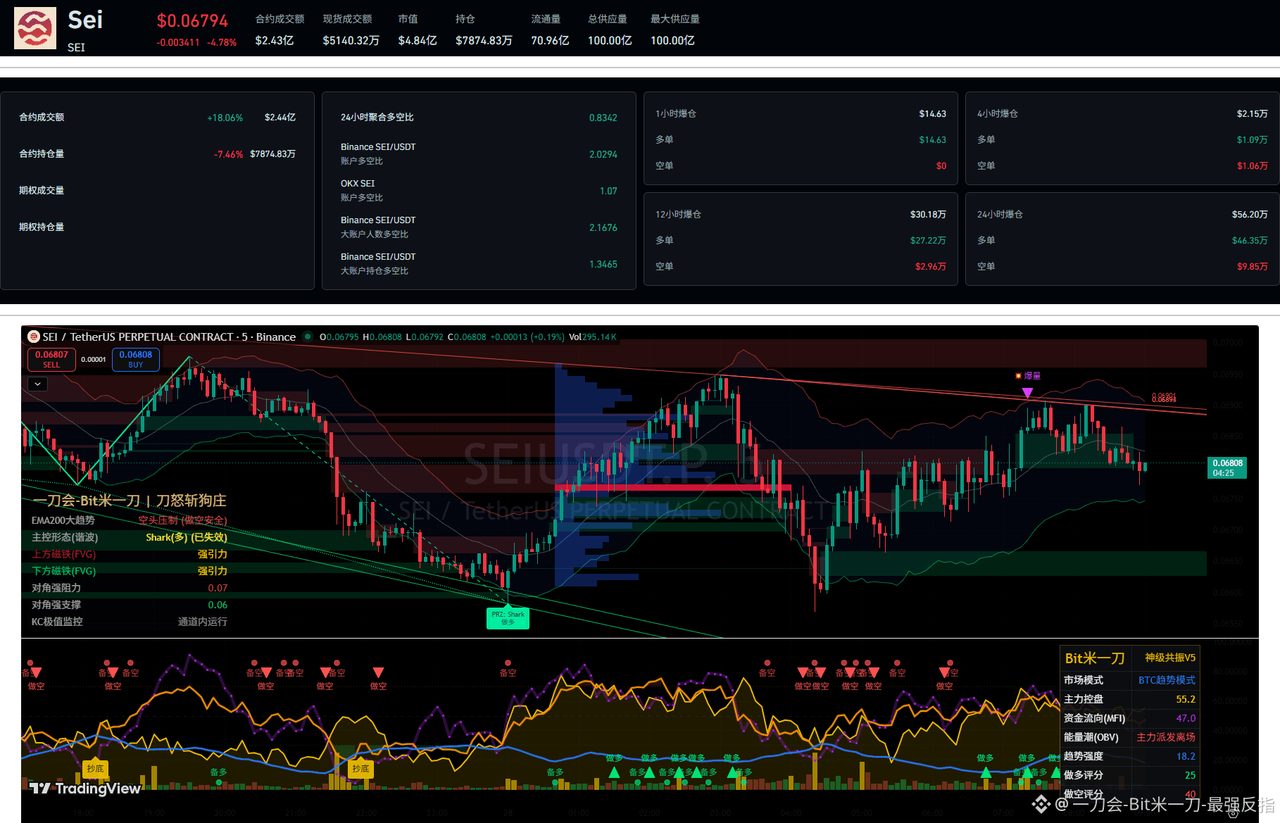The image size is (1280, 823).
Task: Click the 1-hour 空单 value $0
Action: point(941,165)
